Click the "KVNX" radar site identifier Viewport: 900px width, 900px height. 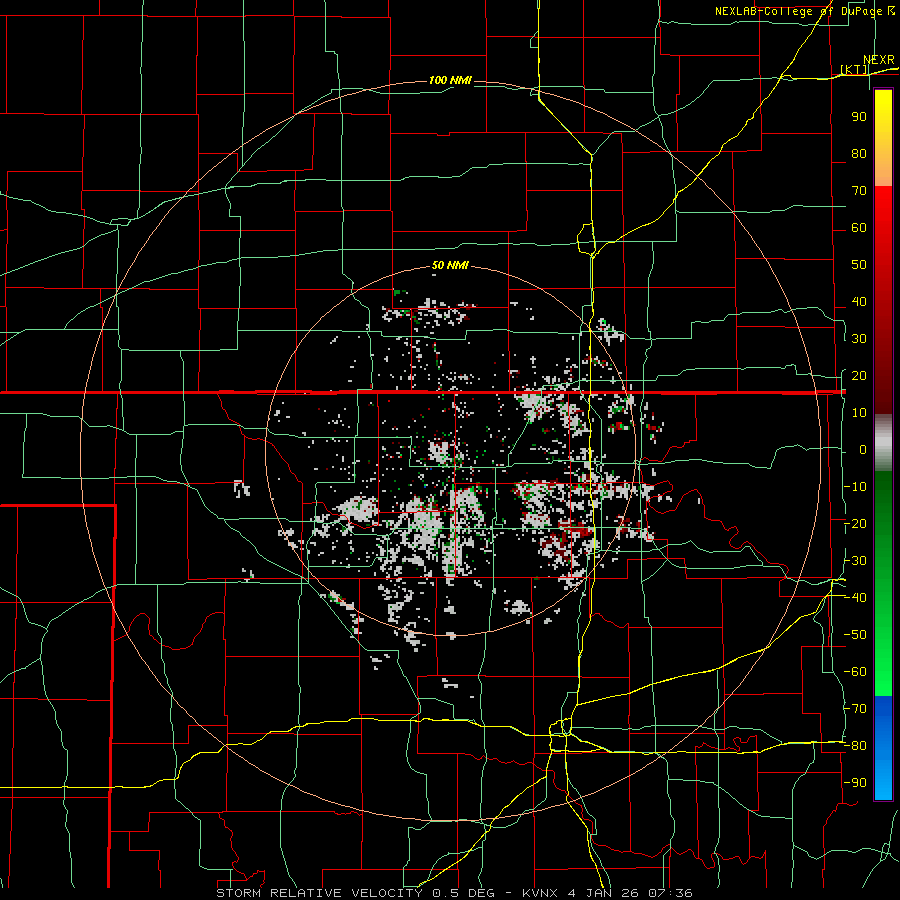tap(539, 893)
